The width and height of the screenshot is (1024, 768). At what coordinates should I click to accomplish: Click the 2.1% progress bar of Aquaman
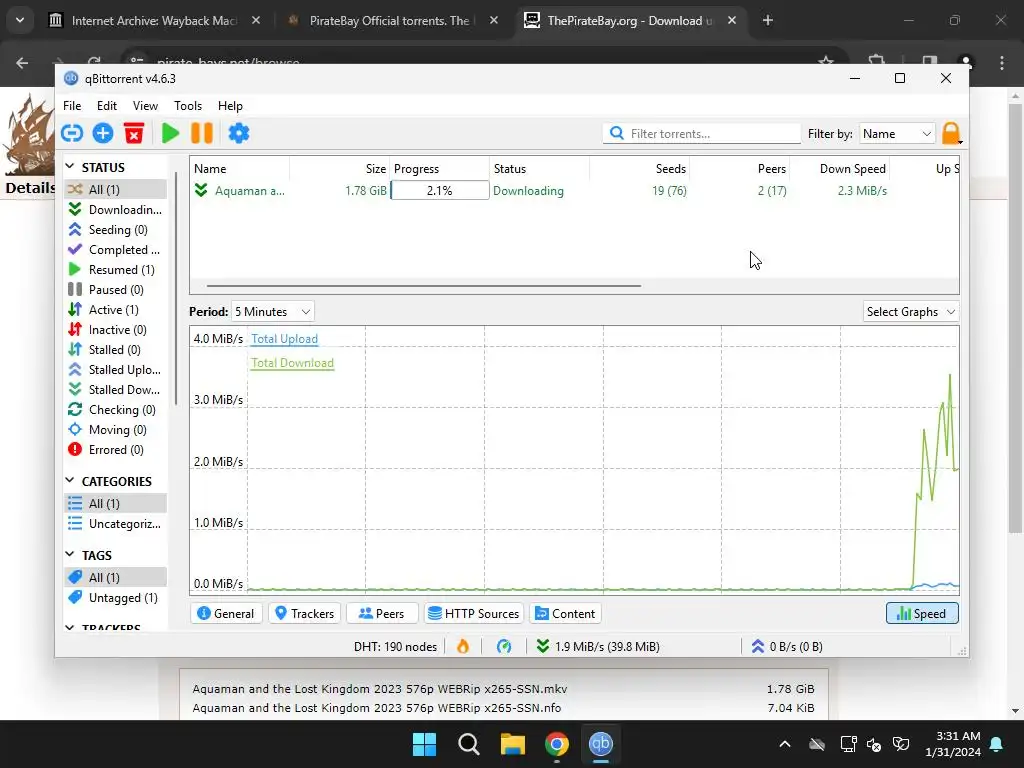(440, 191)
